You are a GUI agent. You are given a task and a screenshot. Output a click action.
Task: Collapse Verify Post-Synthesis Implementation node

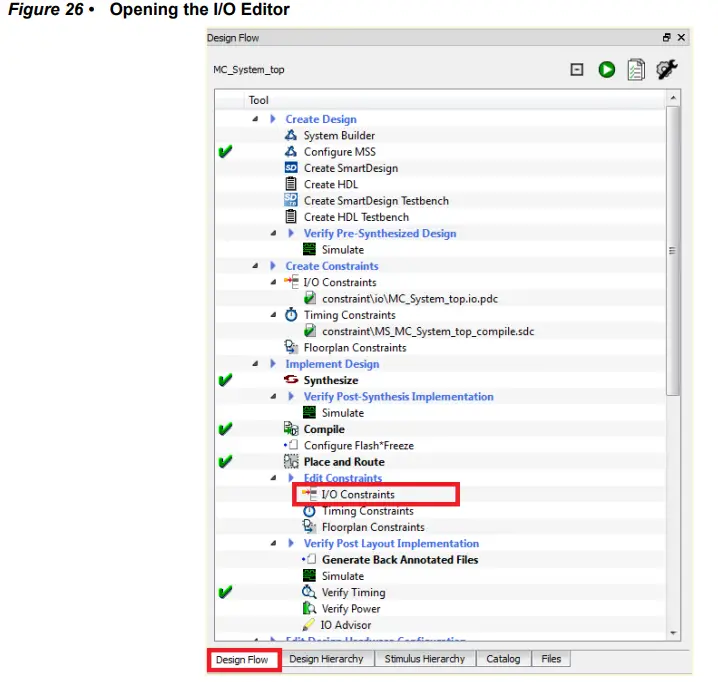point(273,396)
